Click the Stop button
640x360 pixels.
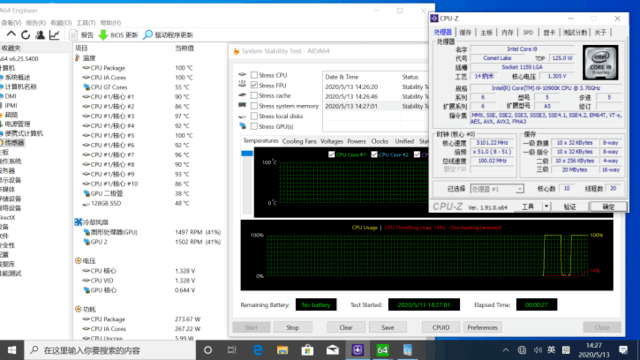coord(293,327)
